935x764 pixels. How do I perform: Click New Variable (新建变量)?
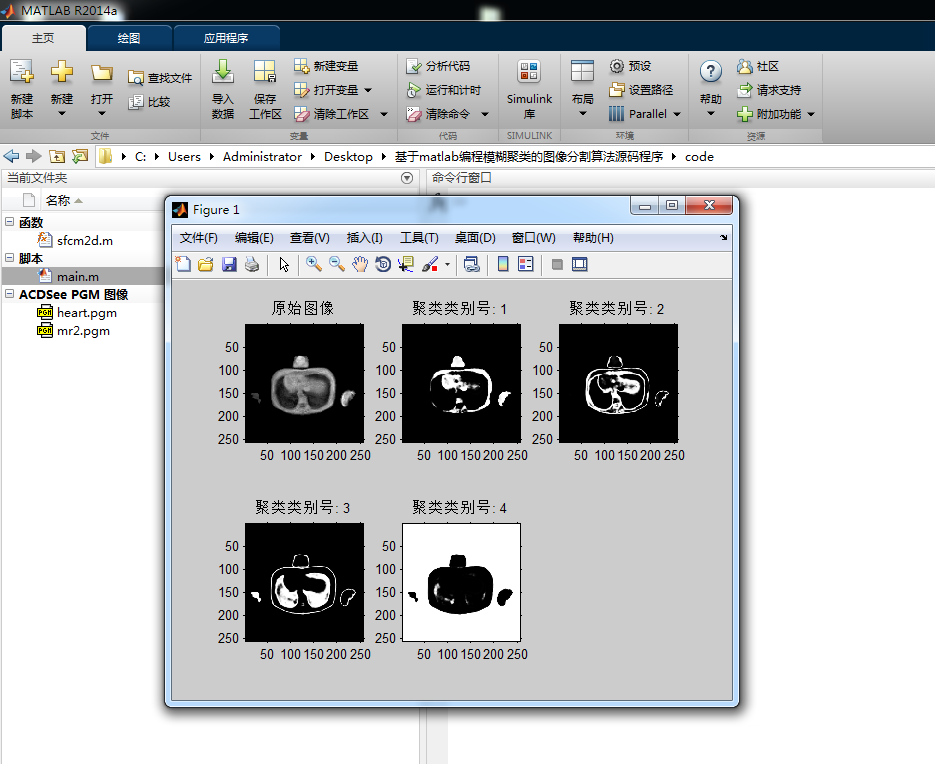tap(326, 66)
